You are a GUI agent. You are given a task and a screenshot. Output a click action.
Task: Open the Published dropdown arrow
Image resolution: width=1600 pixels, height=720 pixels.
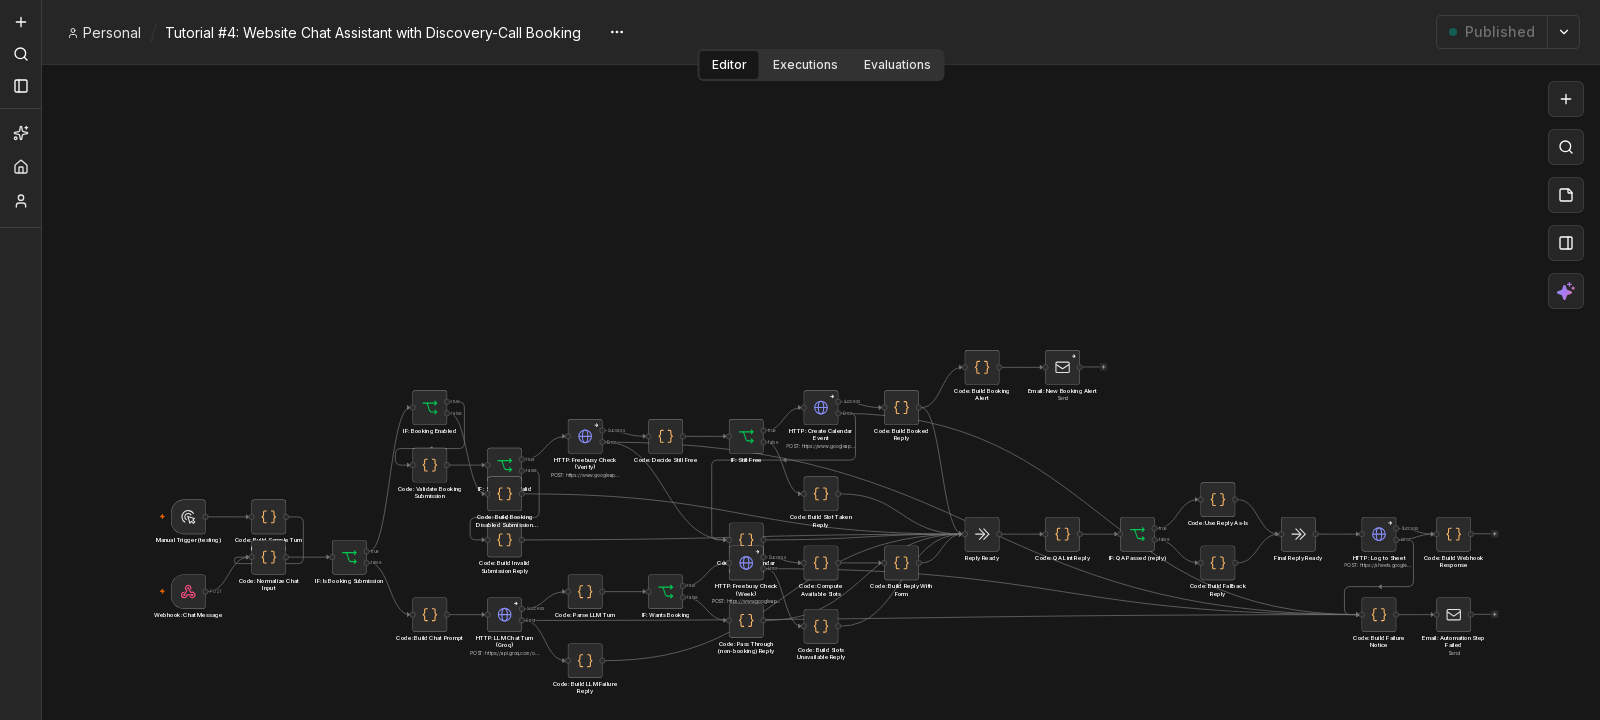[1564, 32]
